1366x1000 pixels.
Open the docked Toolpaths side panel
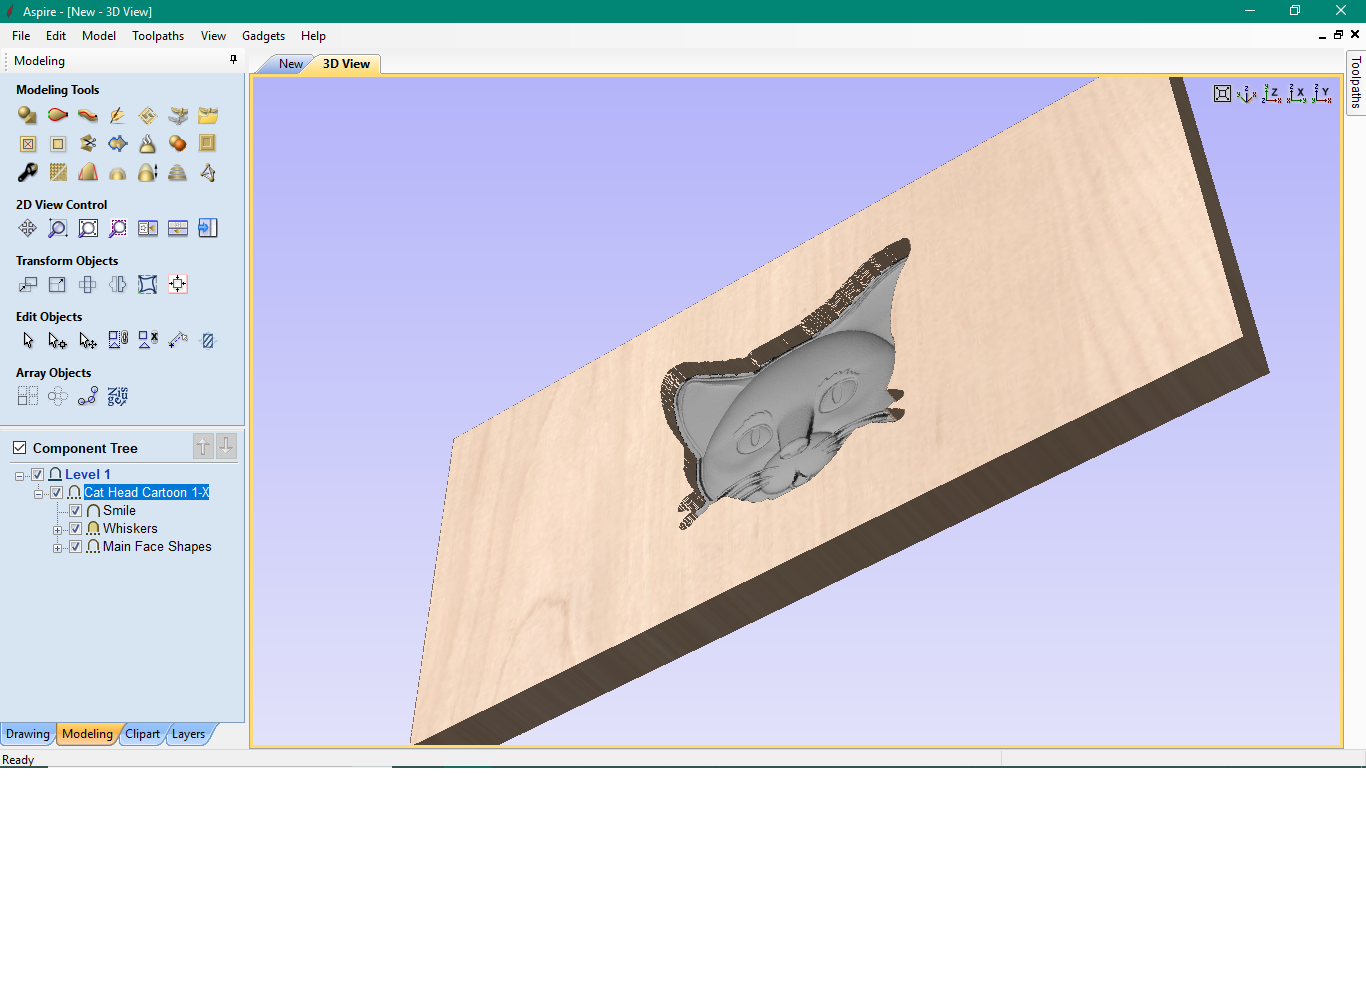pos(1356,82)
